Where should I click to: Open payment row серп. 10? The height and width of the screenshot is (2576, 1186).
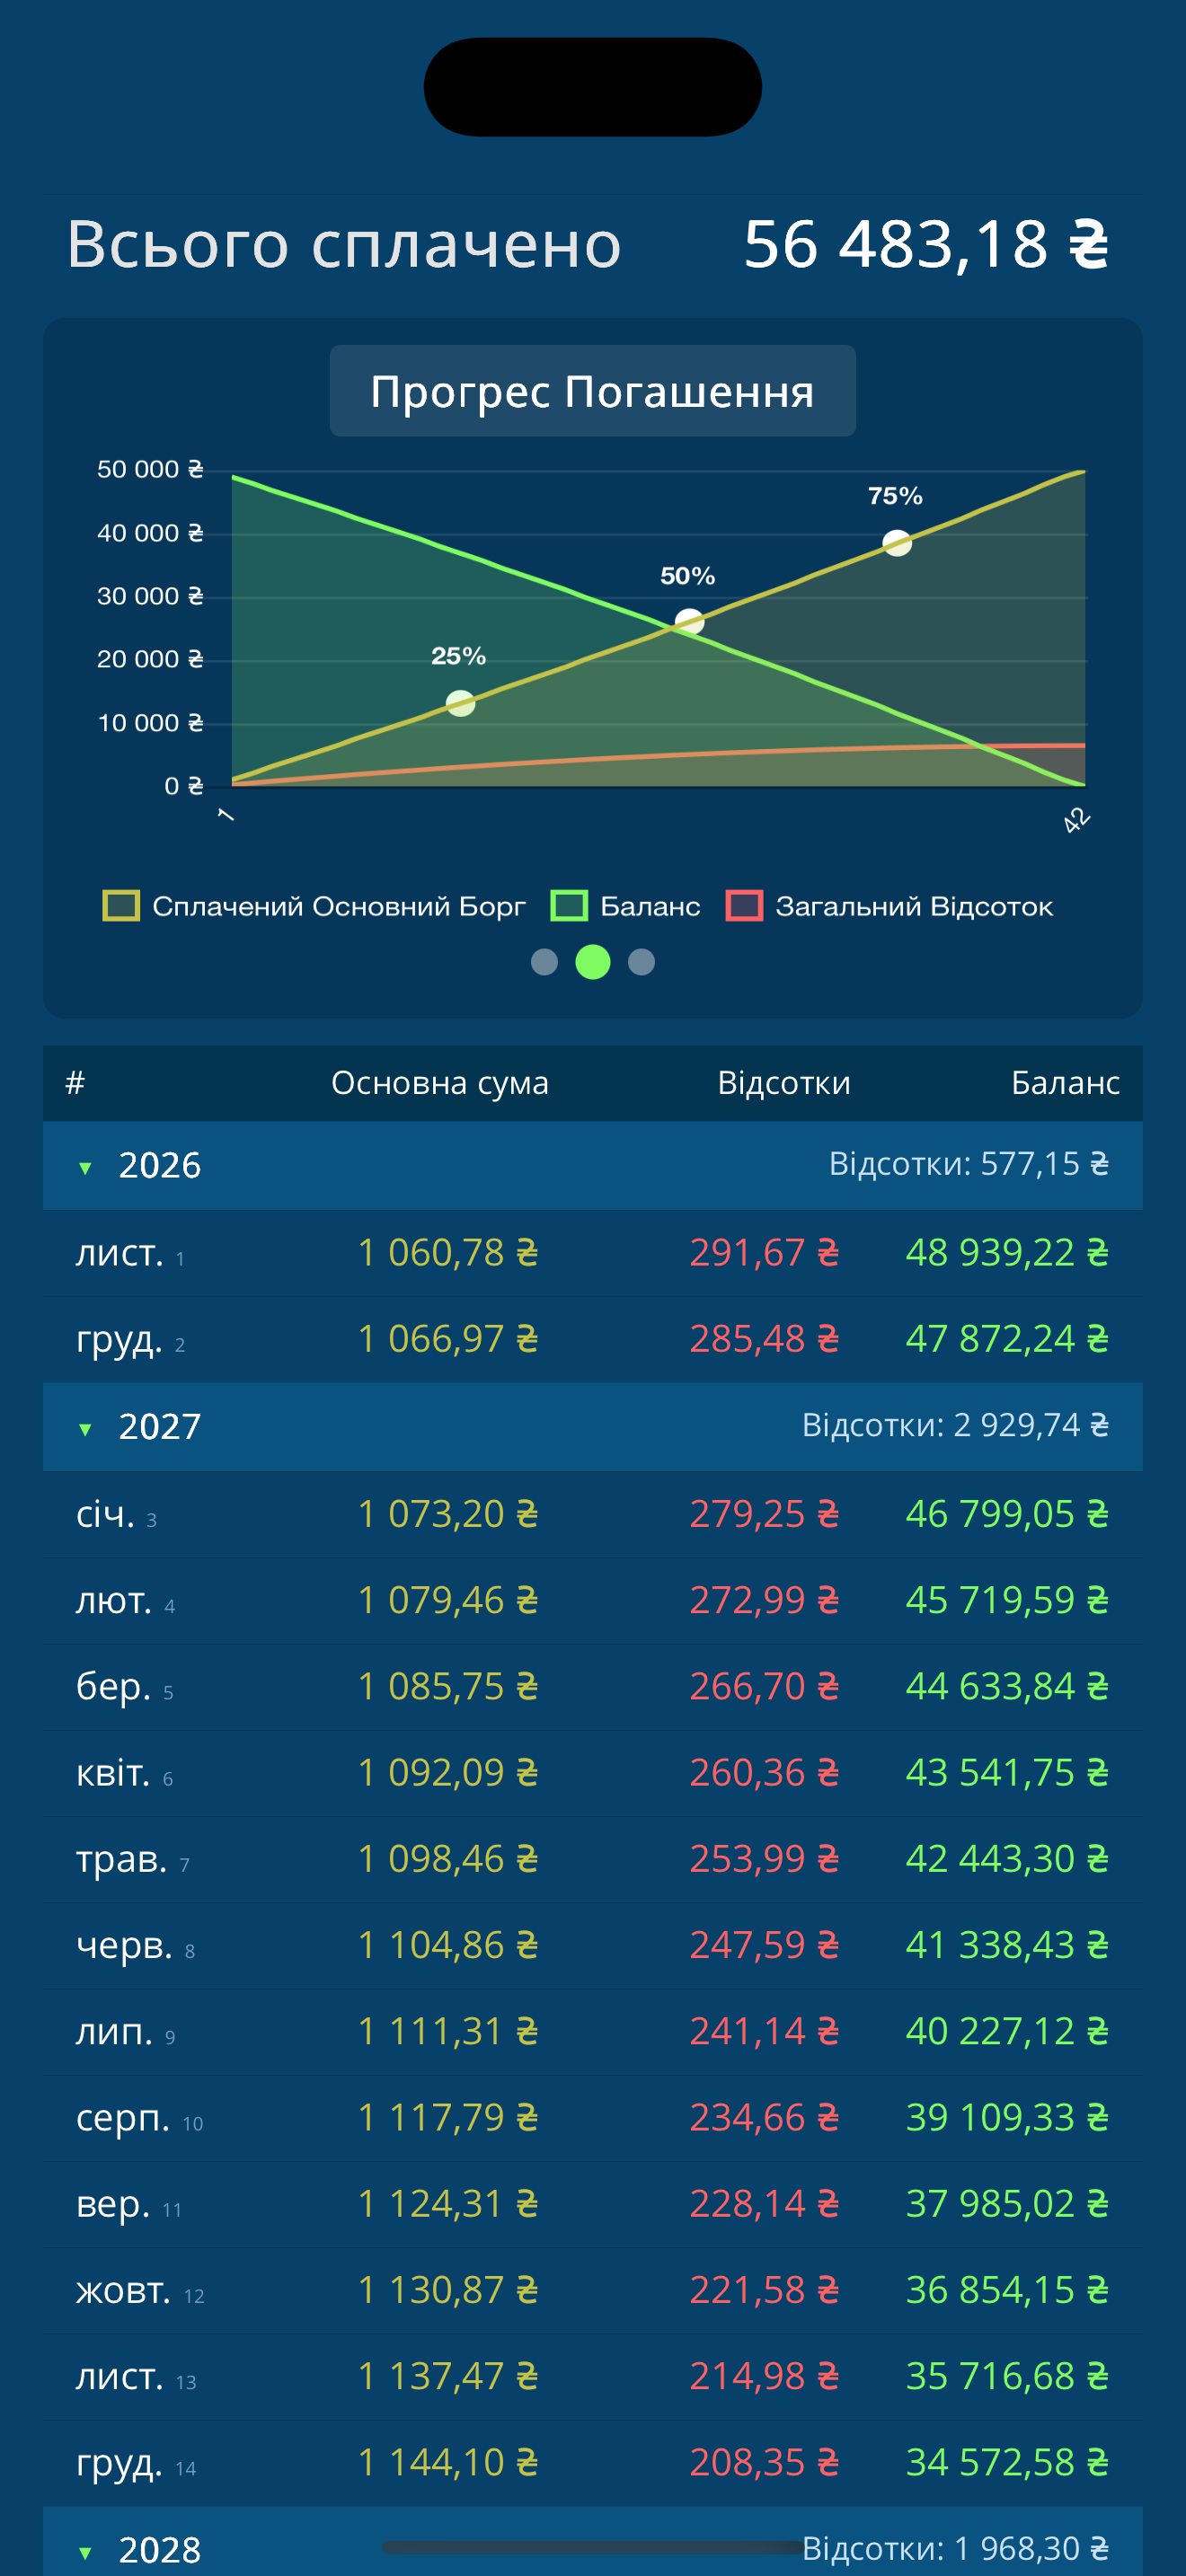tap(593, 2118)
